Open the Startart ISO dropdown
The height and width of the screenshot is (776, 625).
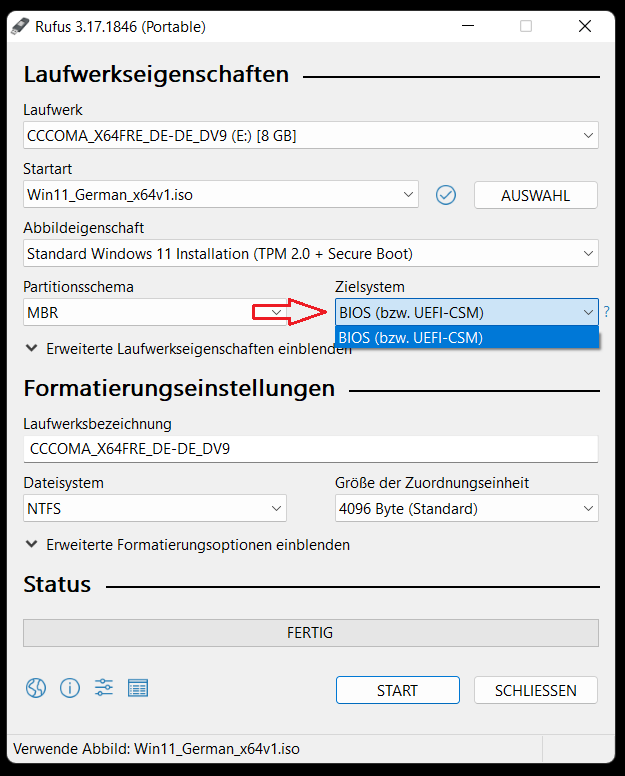tap(221, 194)
